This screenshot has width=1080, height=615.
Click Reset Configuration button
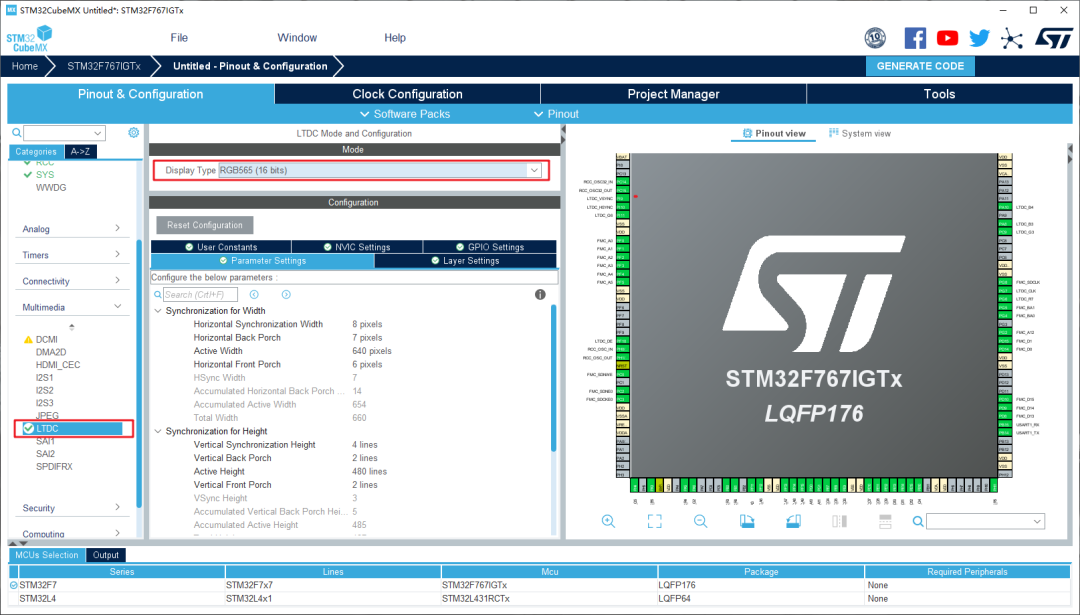tap(205, 225)
